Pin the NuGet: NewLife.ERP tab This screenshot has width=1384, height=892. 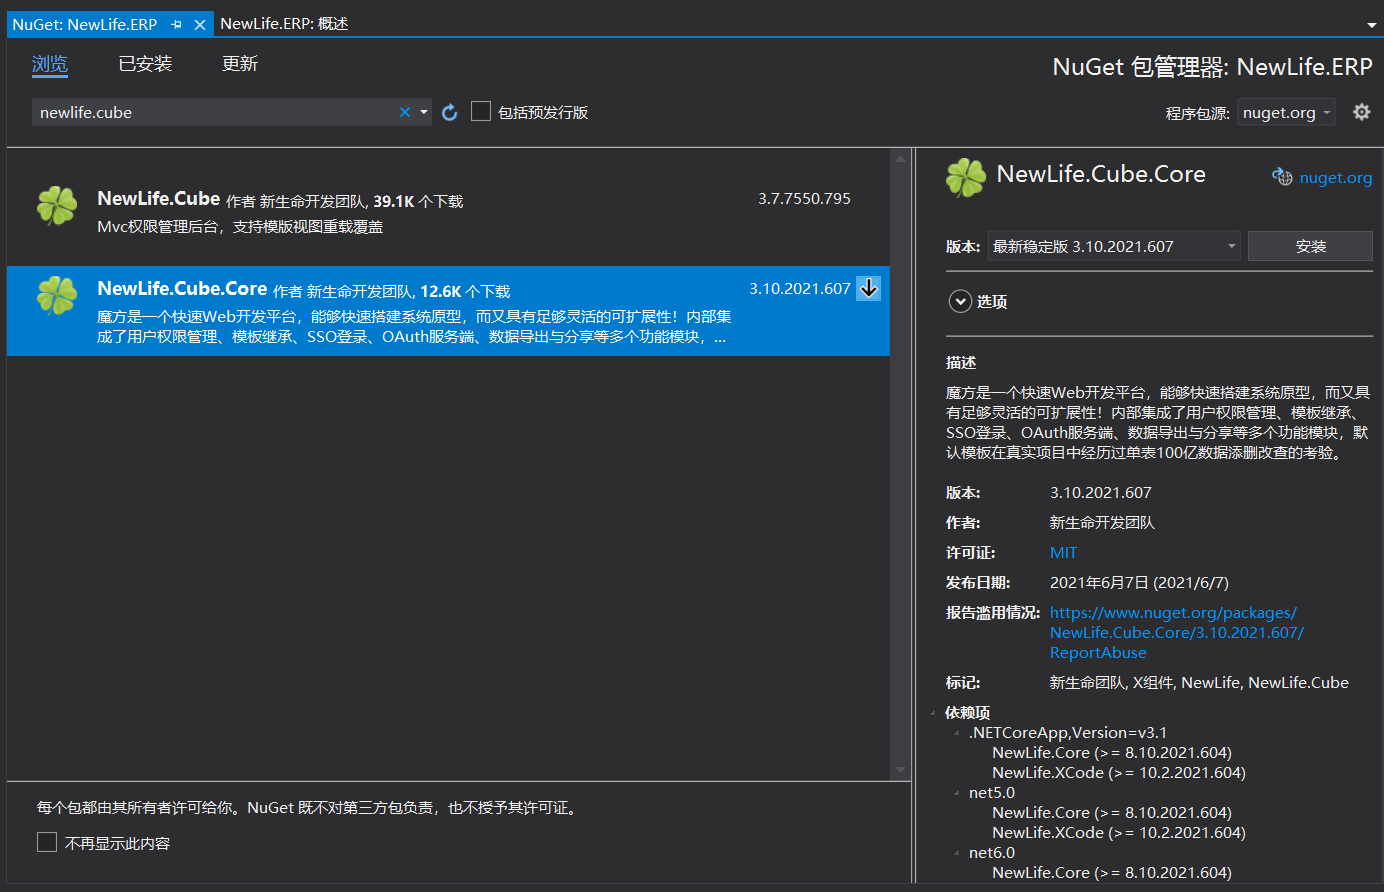point(177,24)
